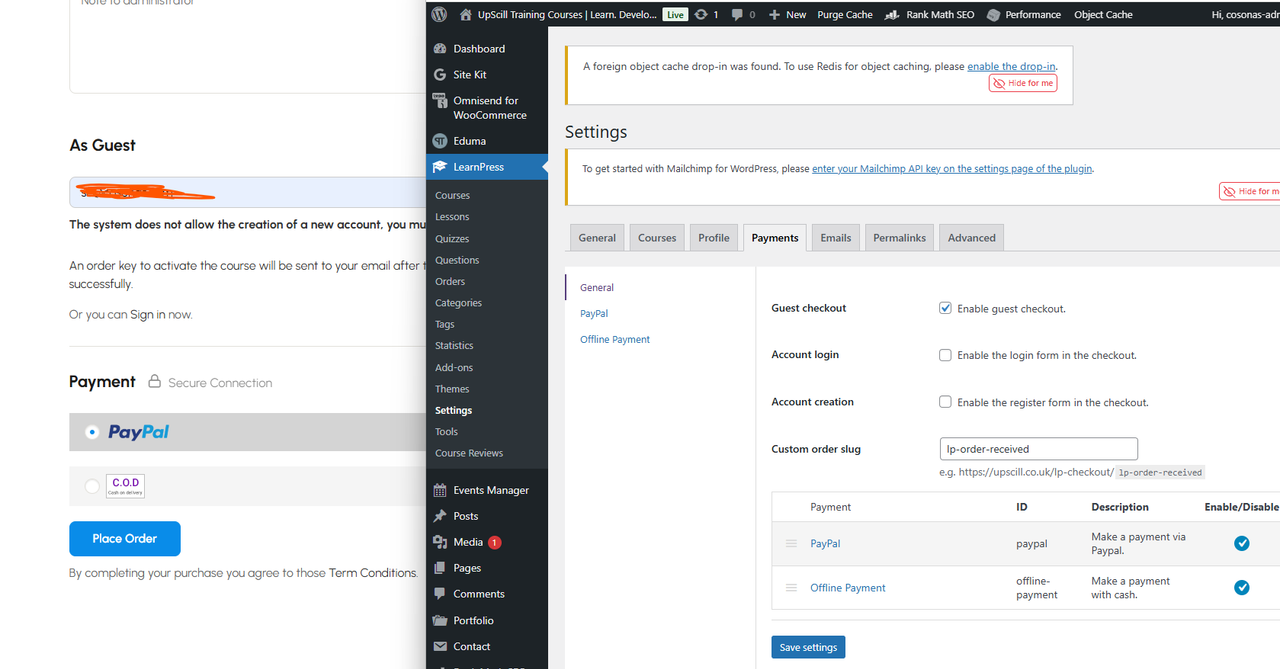Select the PayPal payment radio button
Viewport: 1280px width, 669px height.
(x=92, y=432)
